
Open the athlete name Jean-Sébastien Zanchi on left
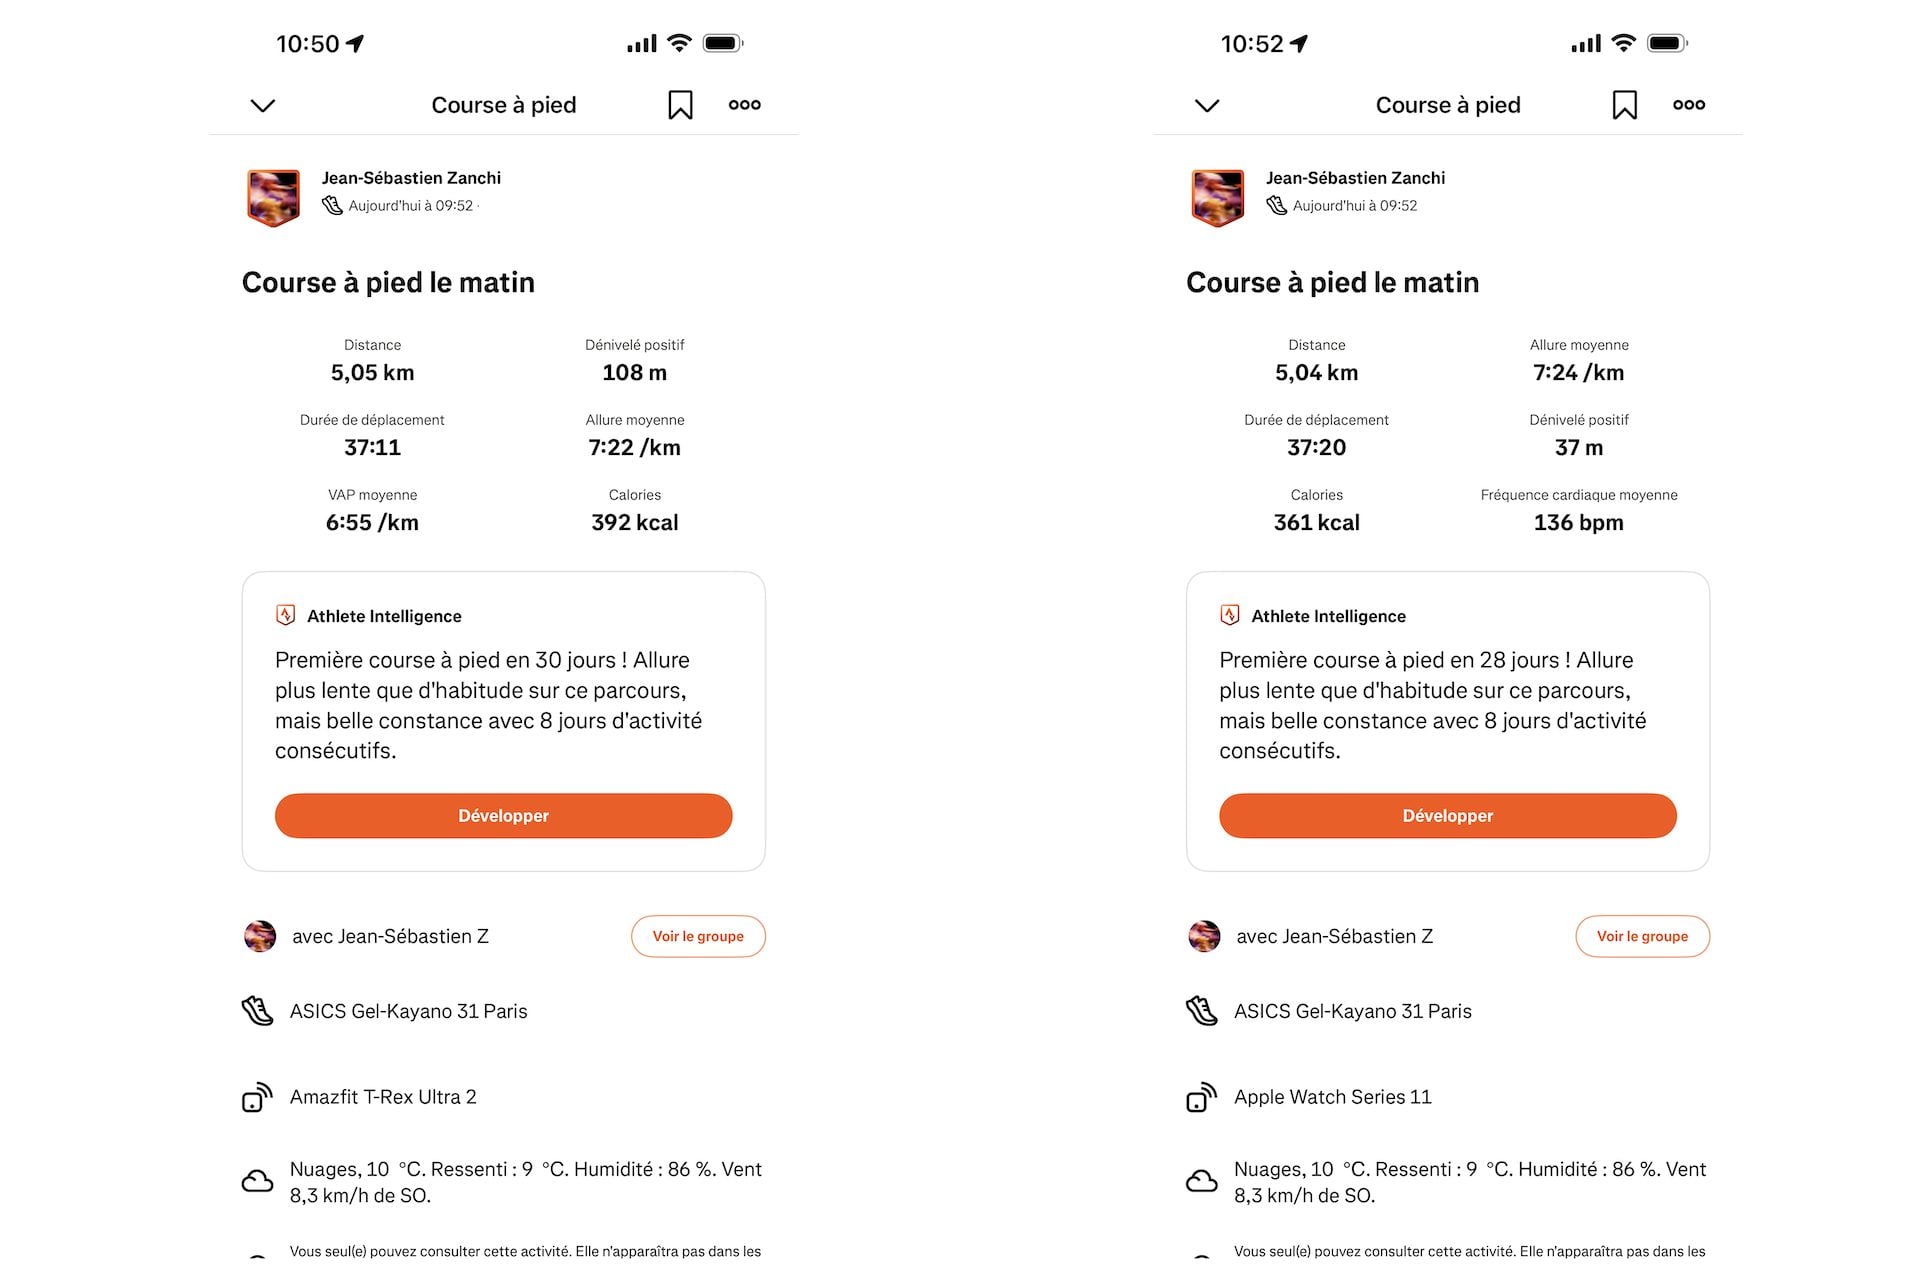(411, 178)
